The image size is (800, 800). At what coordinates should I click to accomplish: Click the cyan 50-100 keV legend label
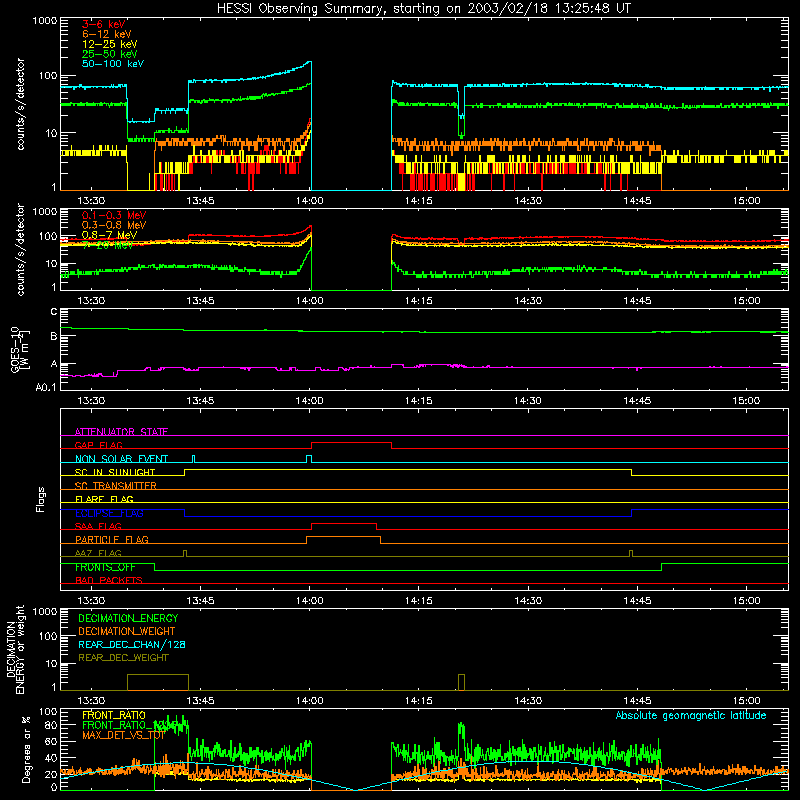(113, 64)
